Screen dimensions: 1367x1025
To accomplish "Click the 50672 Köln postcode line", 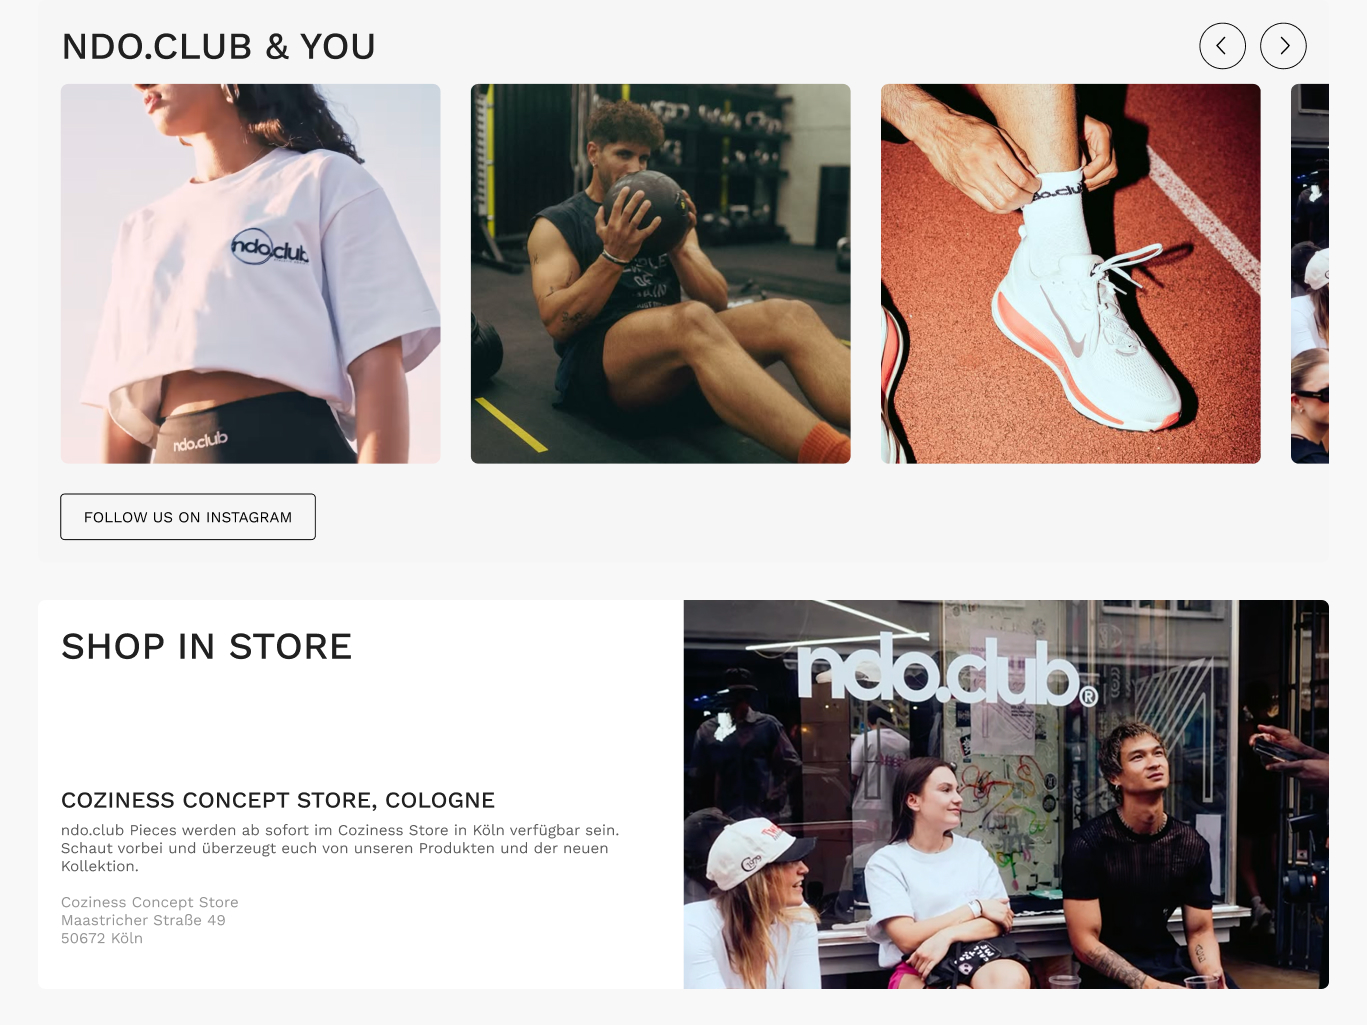I will point(102,938).
